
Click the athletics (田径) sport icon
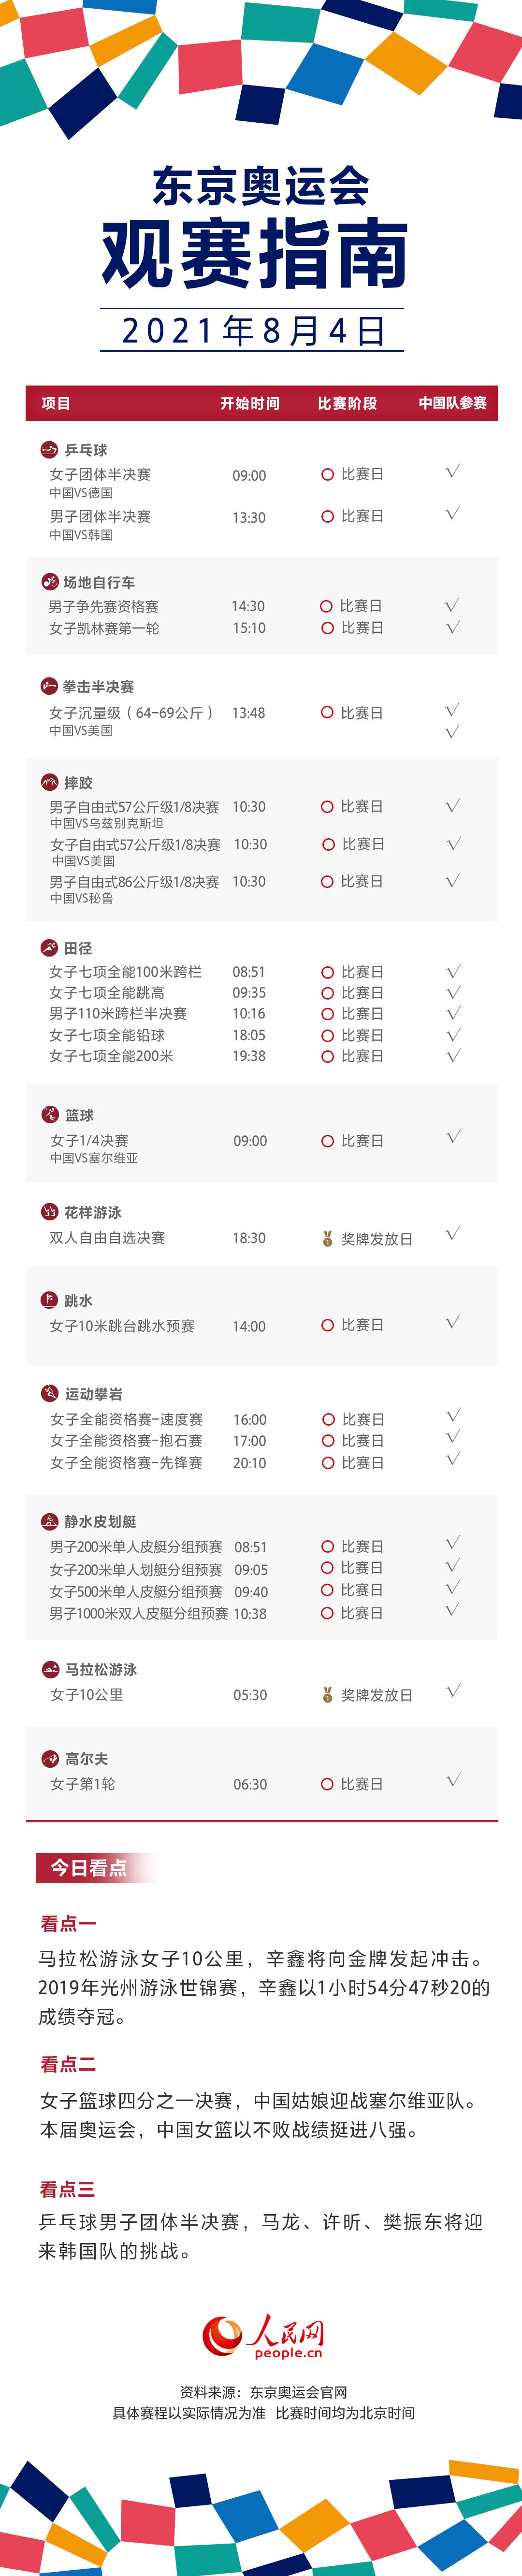click(x=49, y=947)
